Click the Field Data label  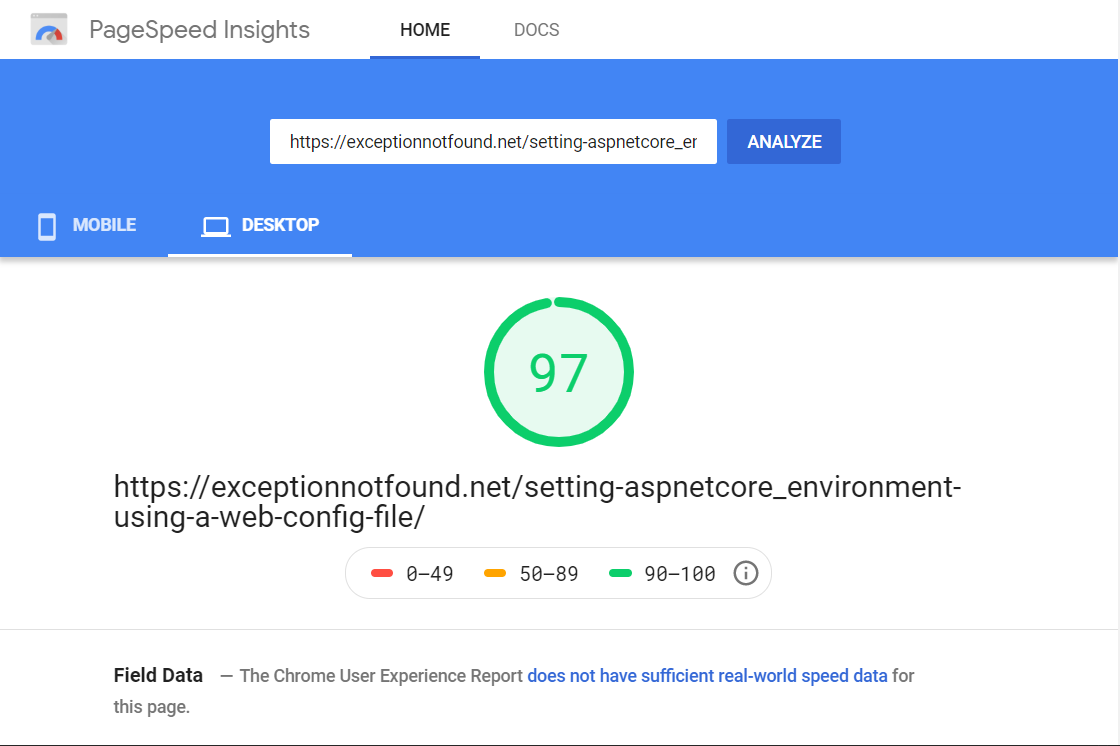point(158,675)
